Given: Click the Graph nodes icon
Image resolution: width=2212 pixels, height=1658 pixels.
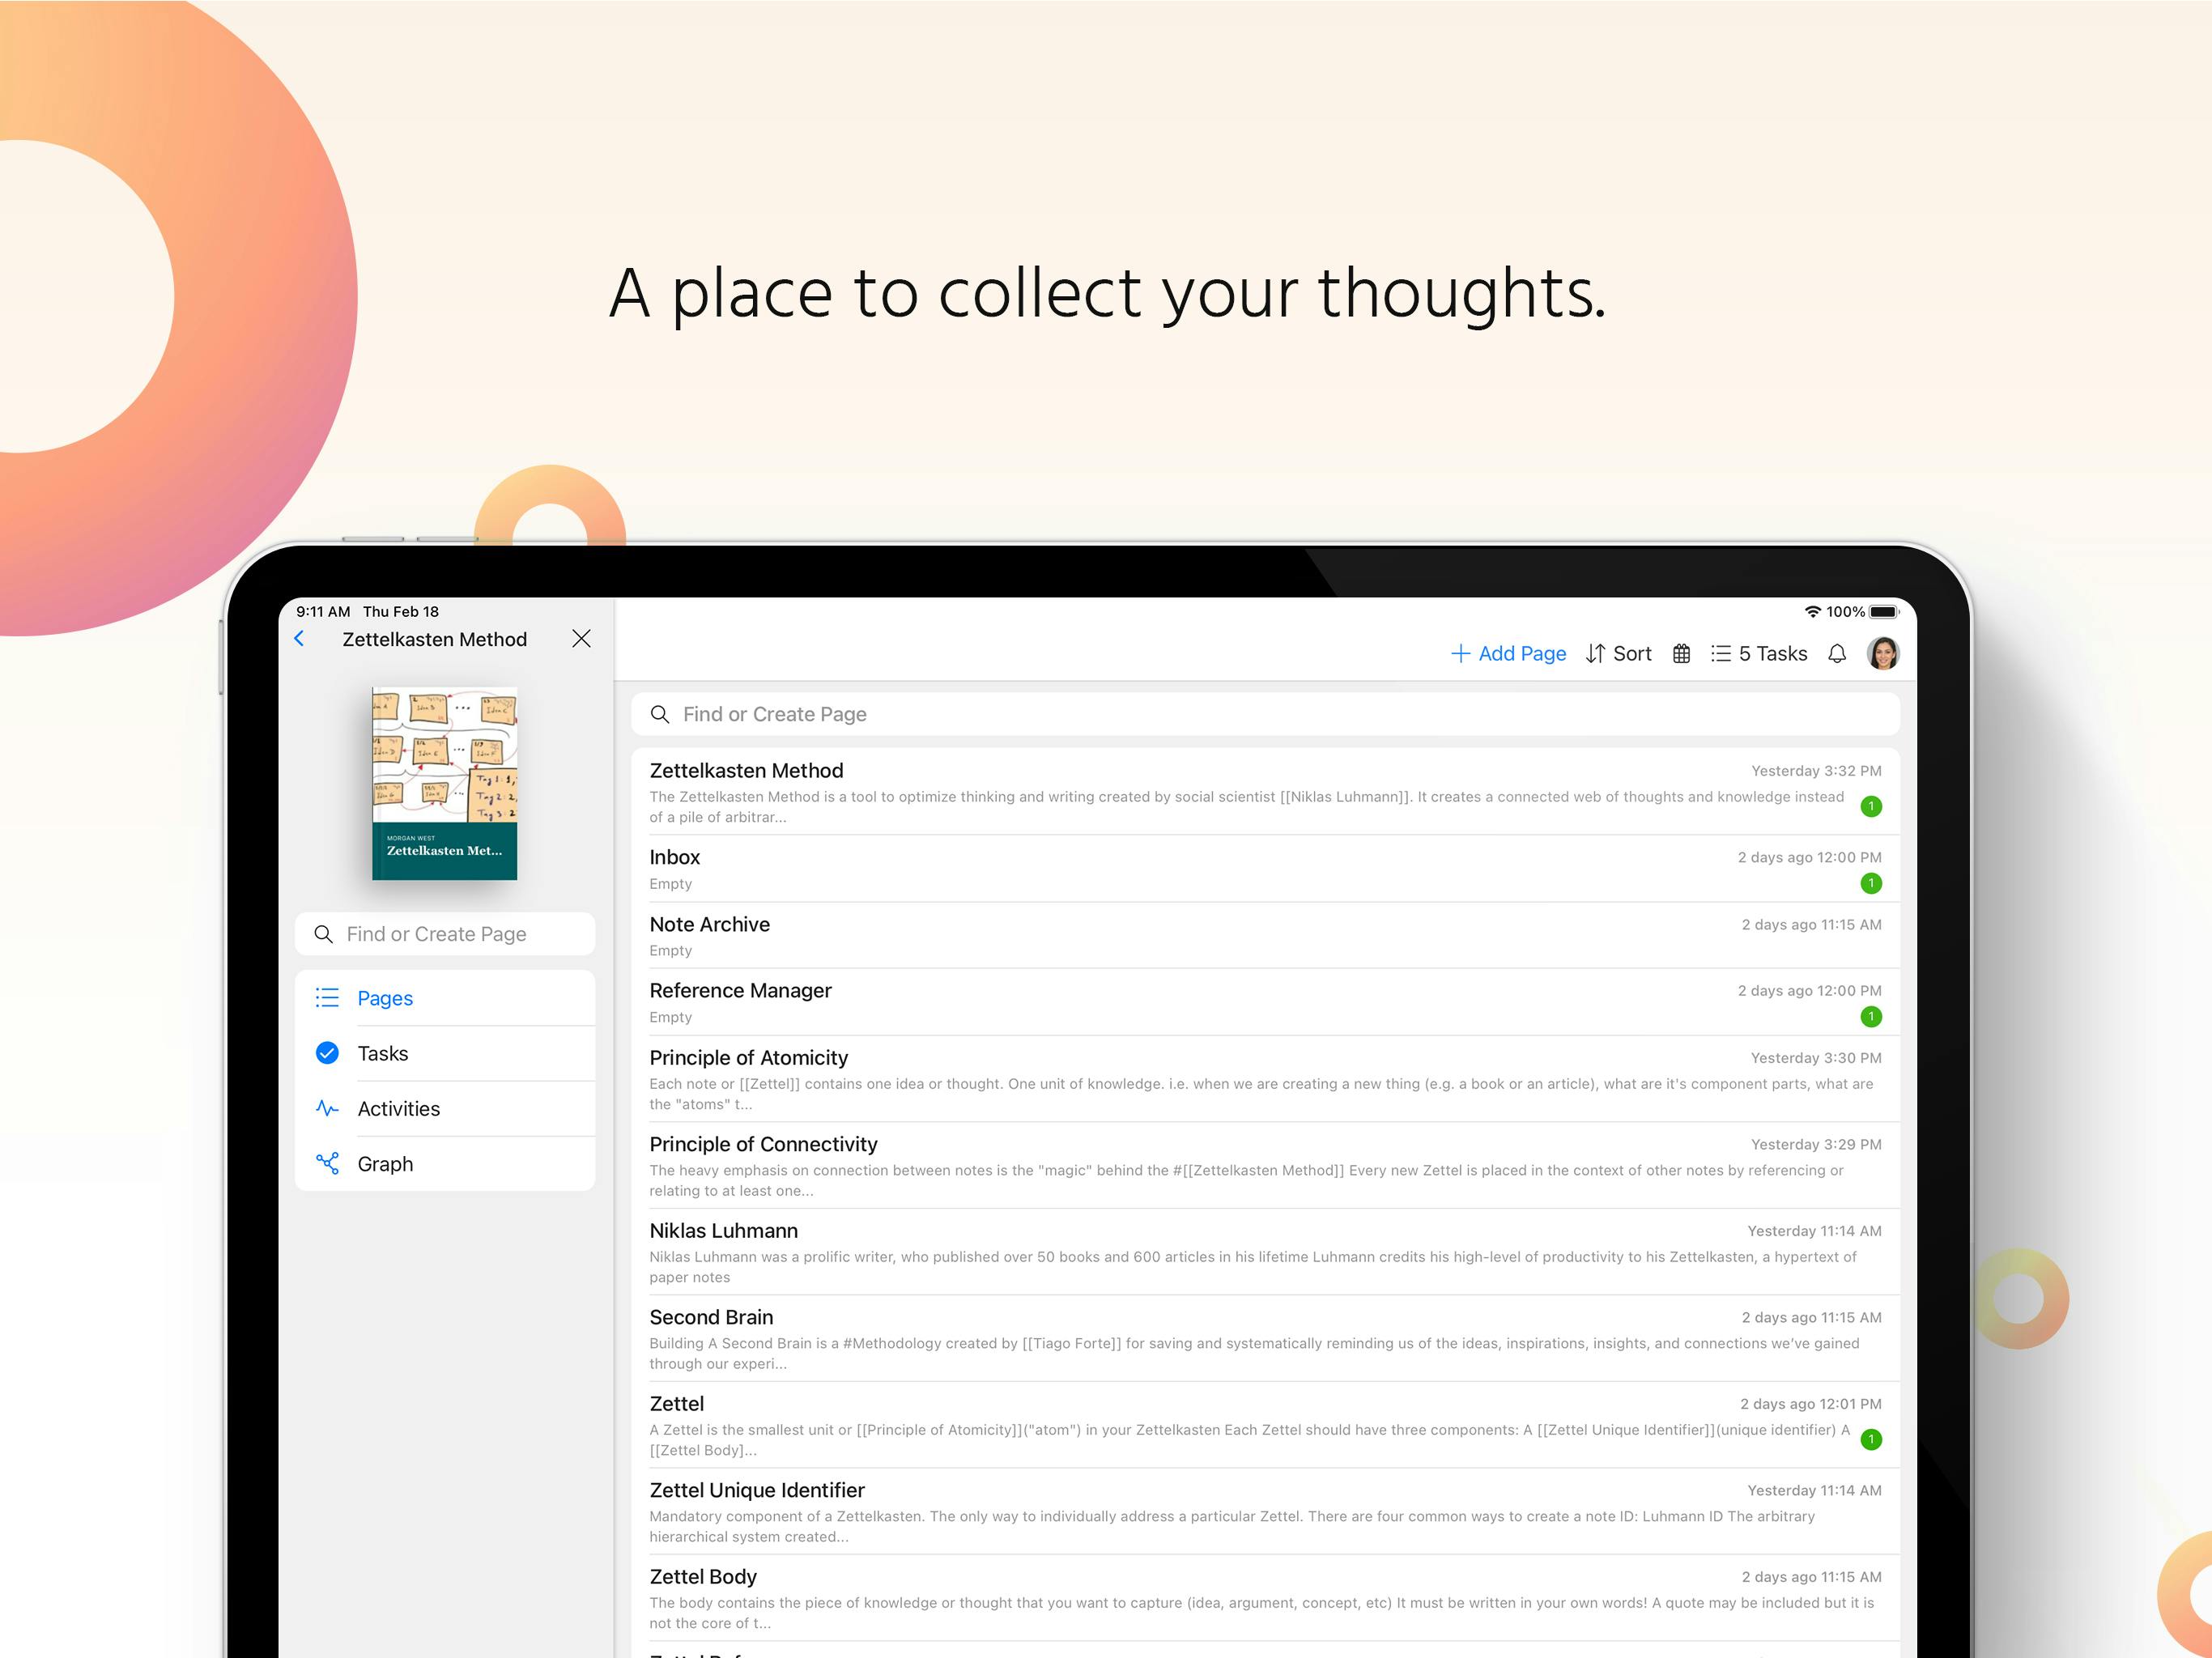Looking at the screenshot, I should coord(327,1164).
